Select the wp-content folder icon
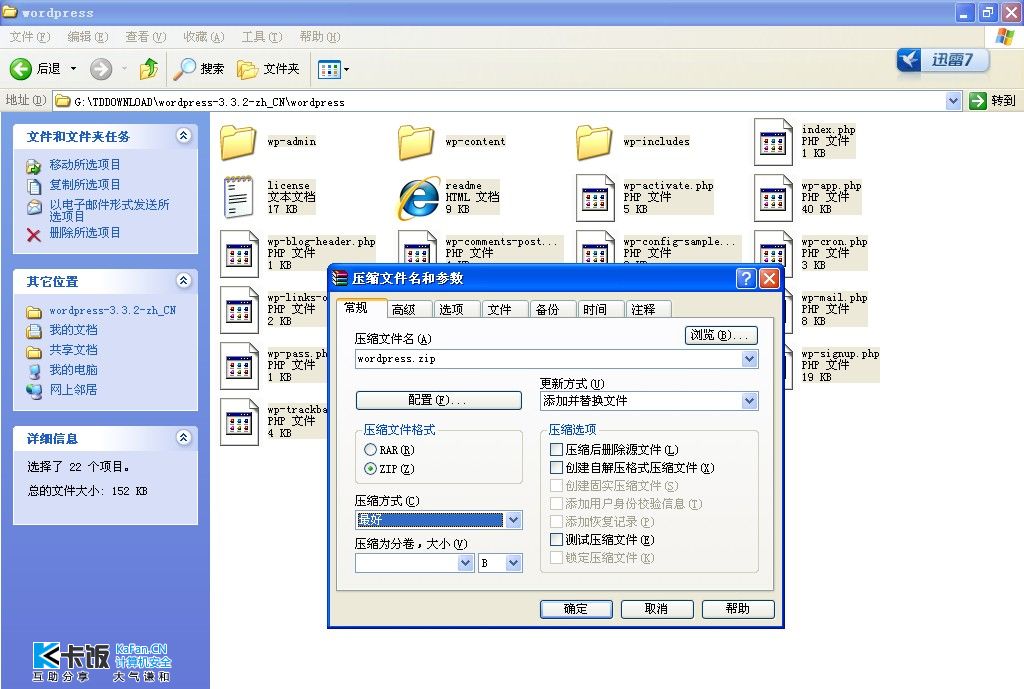The width and height of the screenshot is (1024, 689). (416, 142)
